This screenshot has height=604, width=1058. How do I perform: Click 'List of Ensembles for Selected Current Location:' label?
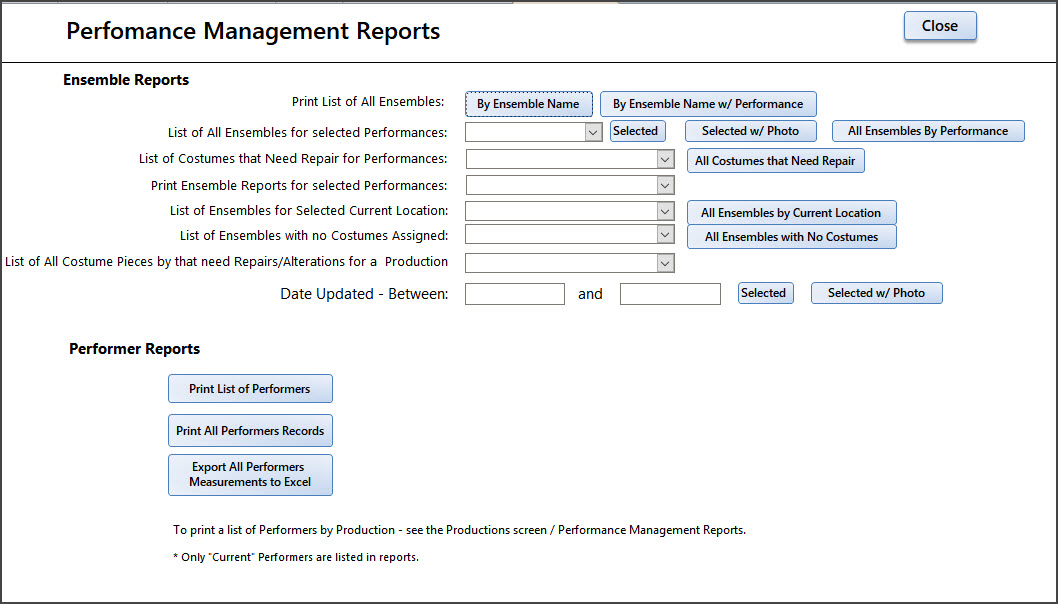tap(309, 211)
